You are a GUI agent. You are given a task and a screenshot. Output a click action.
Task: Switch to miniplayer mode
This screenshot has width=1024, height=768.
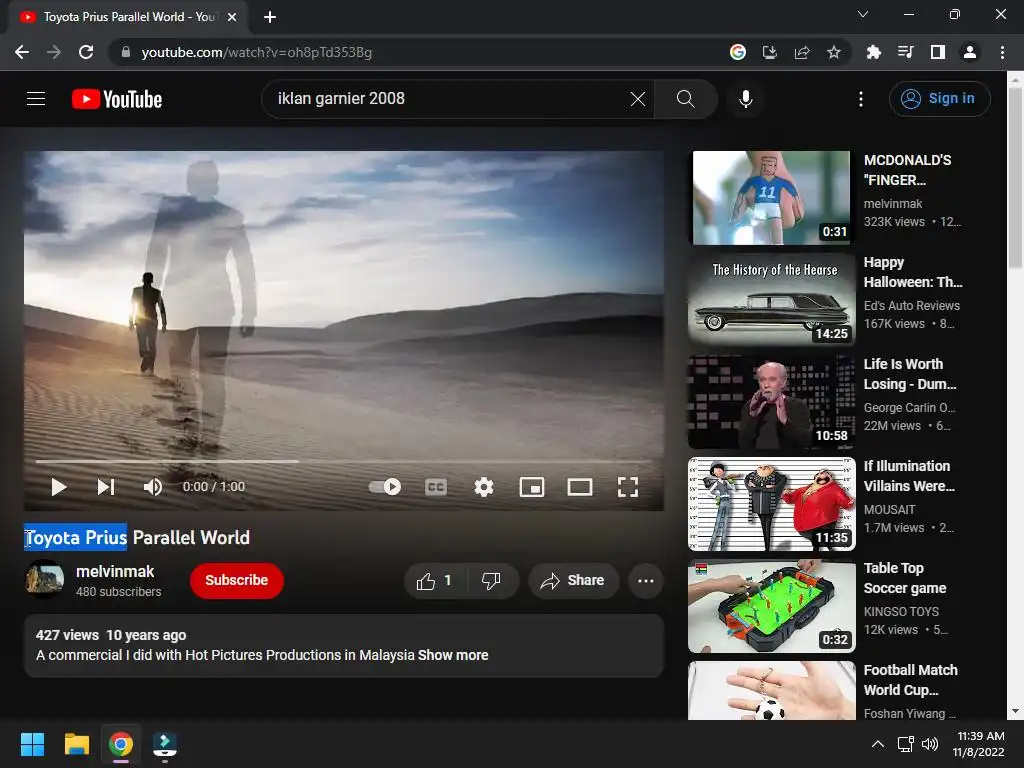tap(532, 487)
